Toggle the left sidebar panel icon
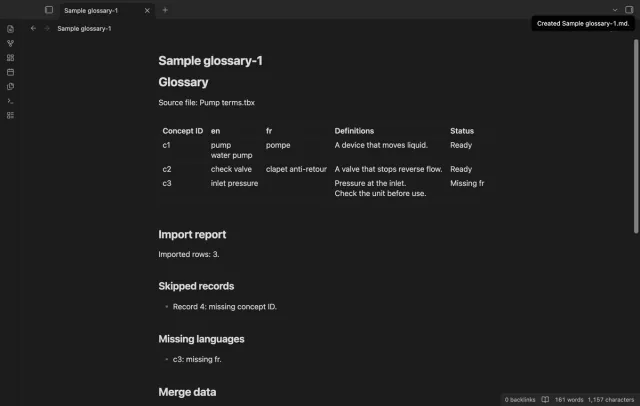The width and height of the screenshot is (640, 406). pos(49,10)
